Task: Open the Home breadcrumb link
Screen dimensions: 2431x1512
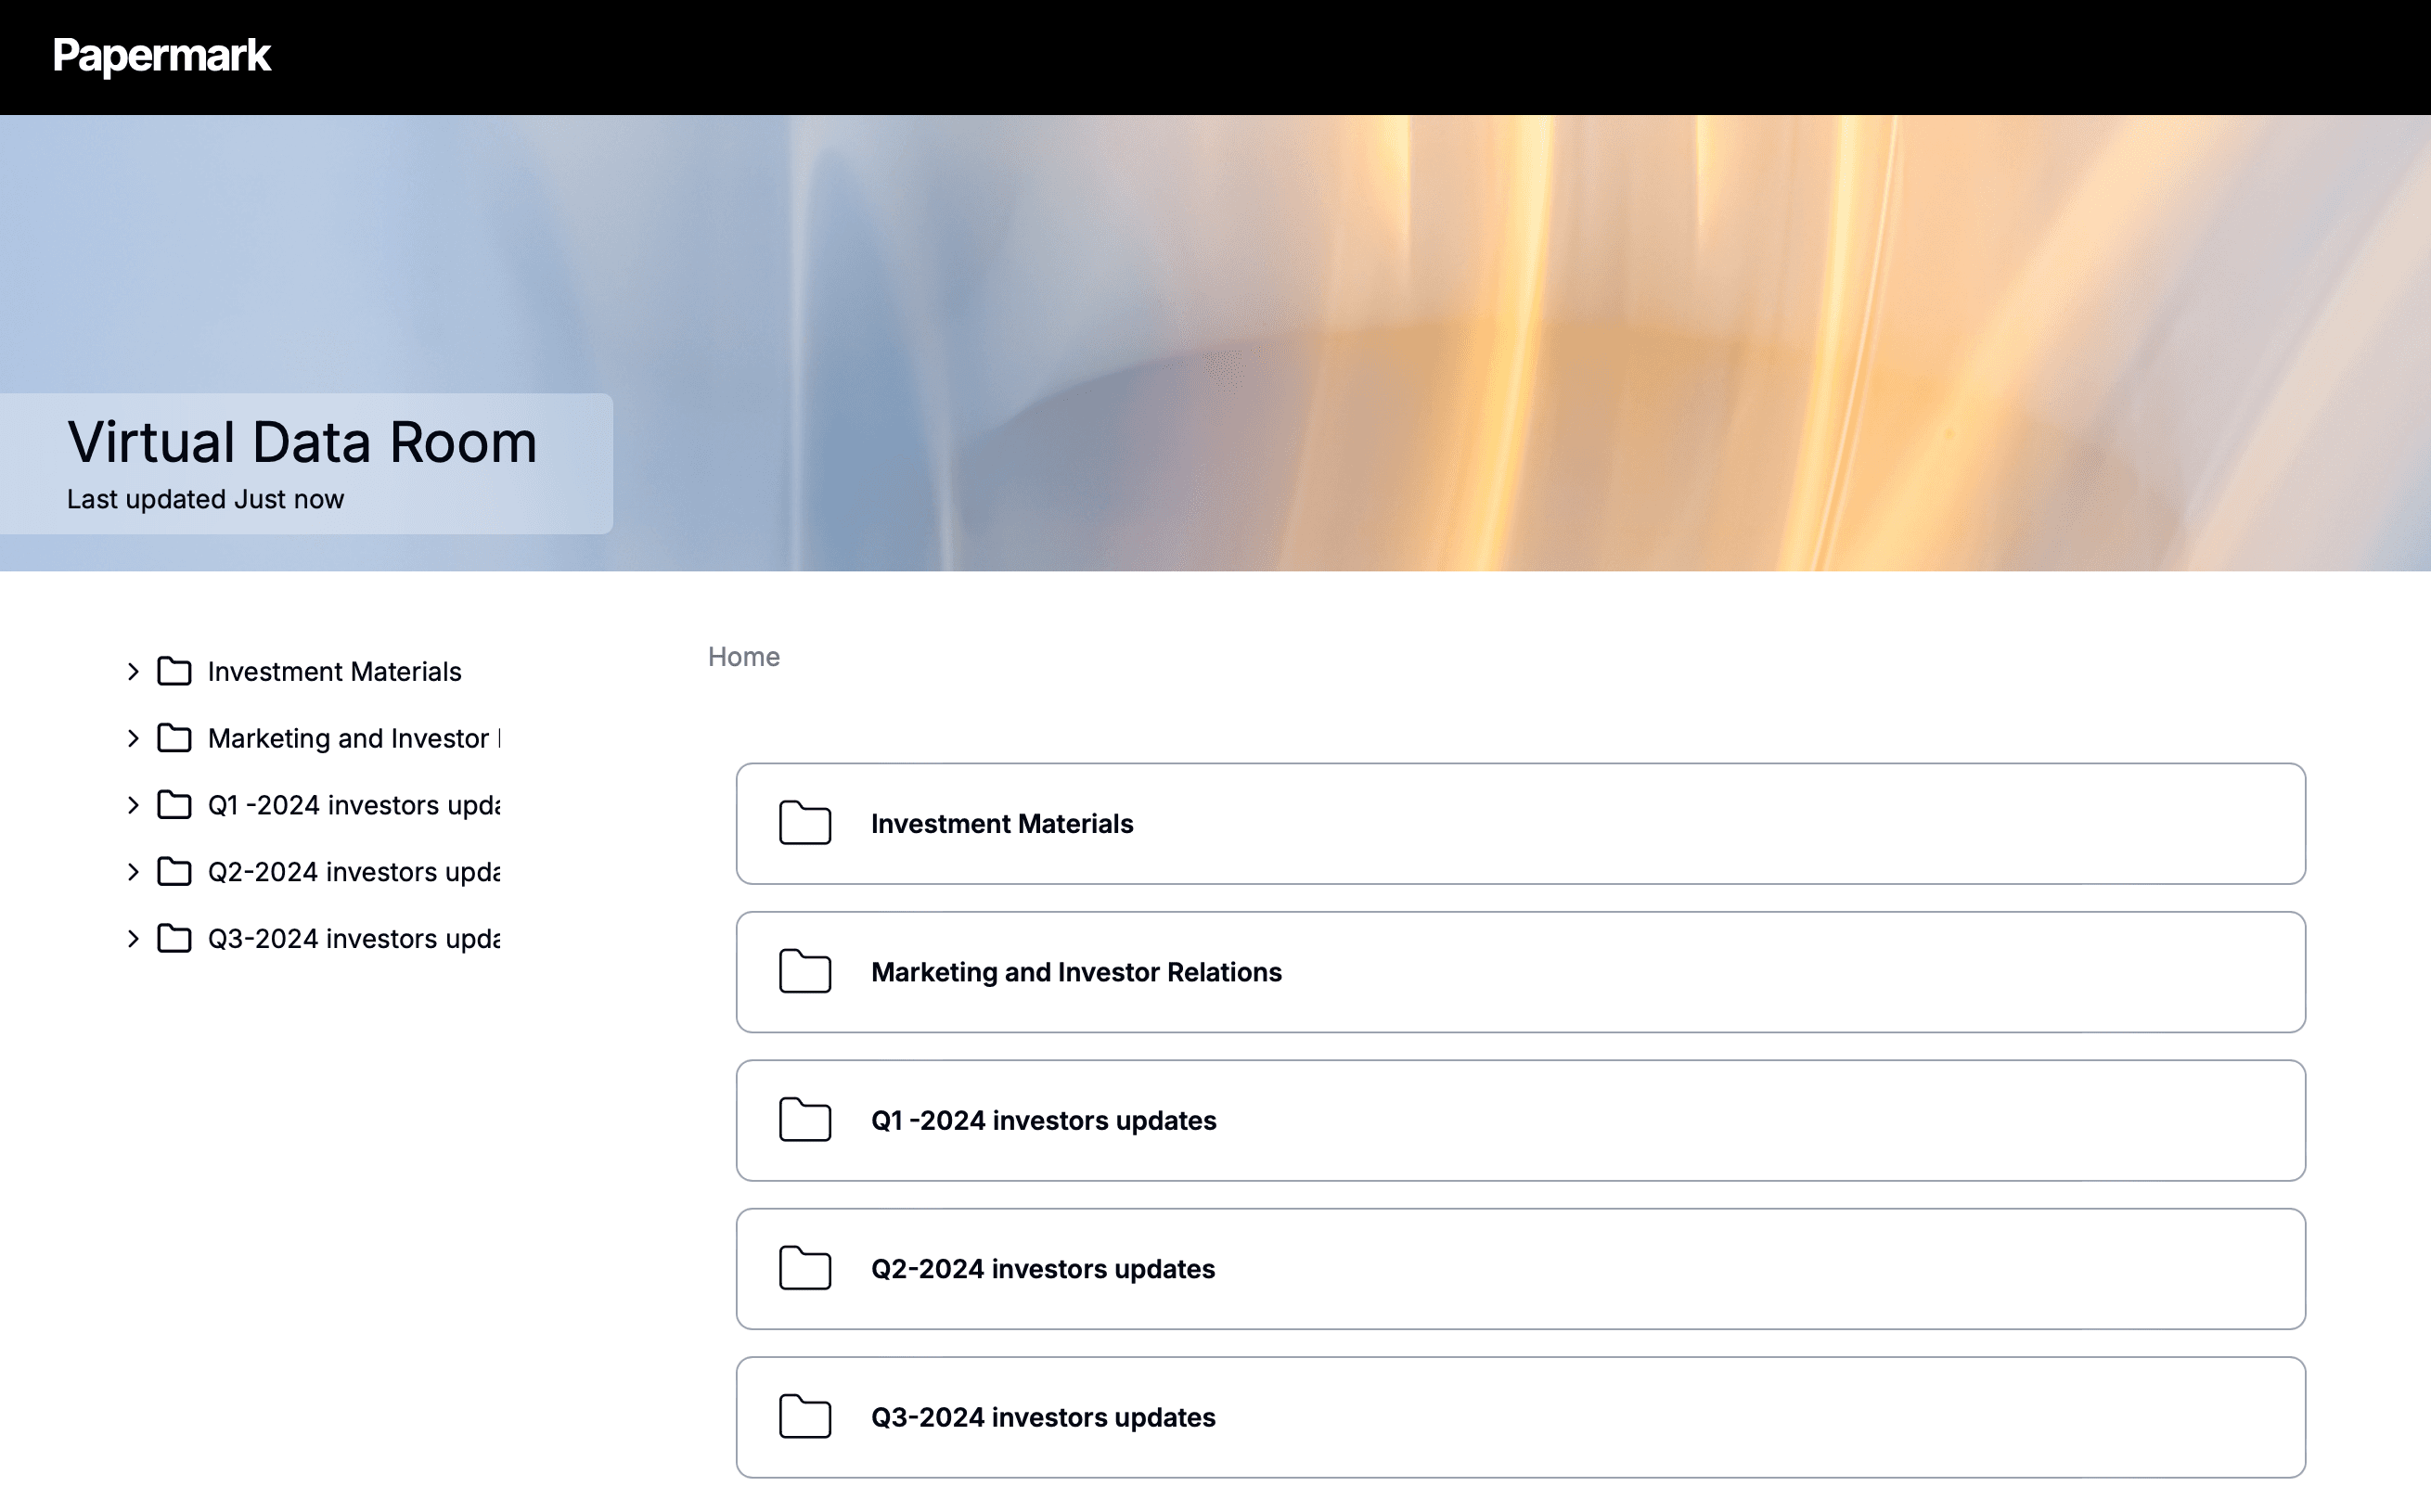Action: coord(744,657)
